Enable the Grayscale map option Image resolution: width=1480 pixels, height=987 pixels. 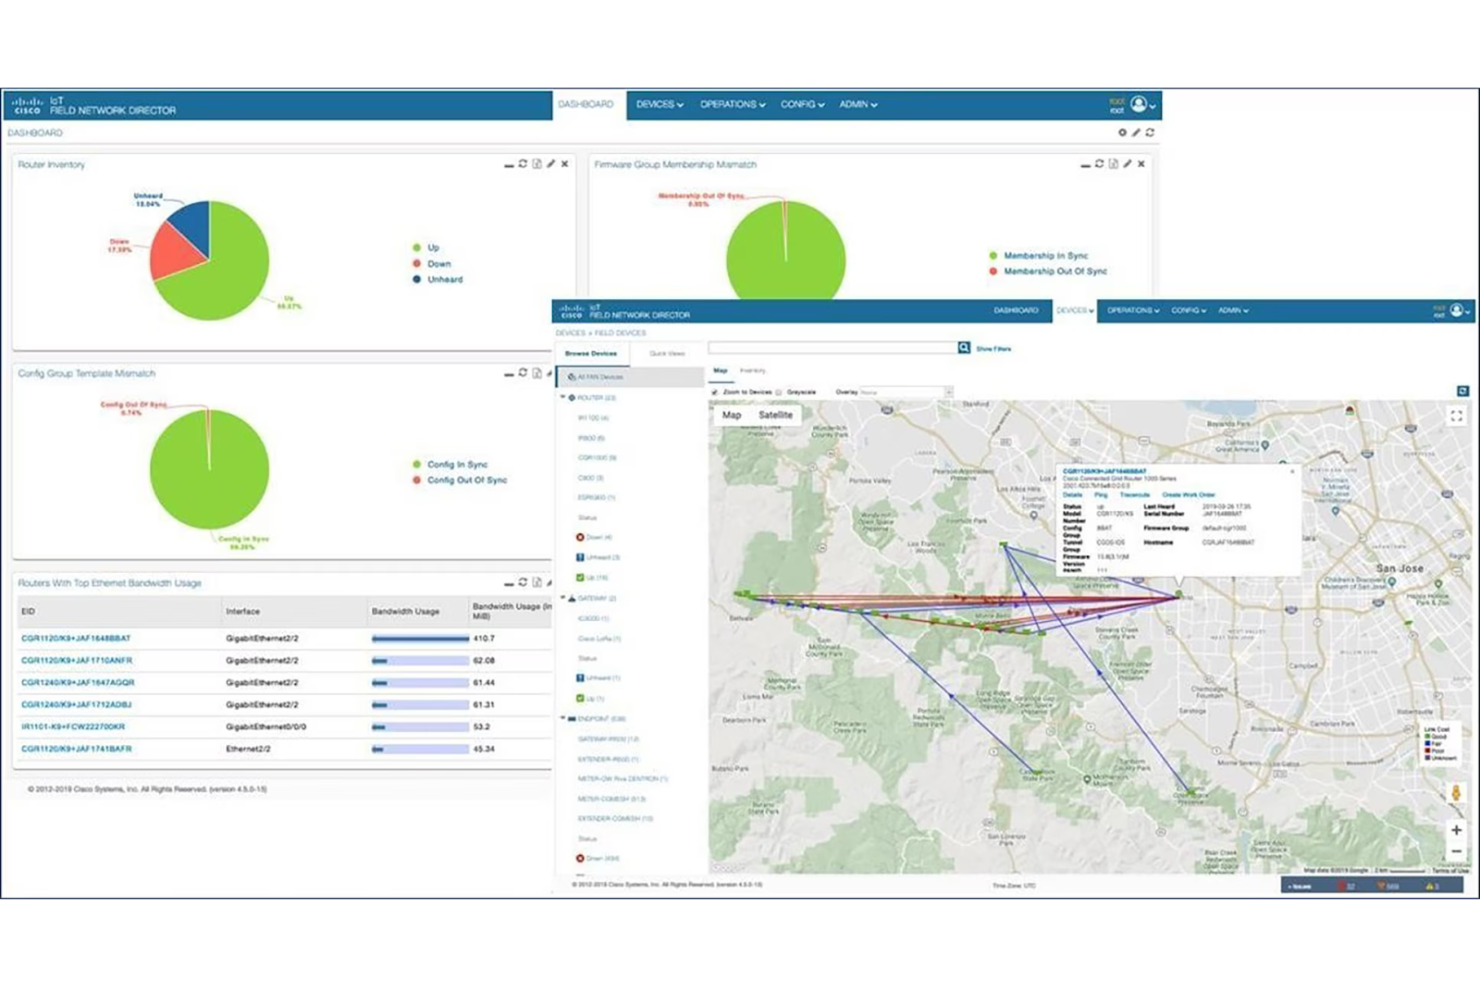point(779,392)
